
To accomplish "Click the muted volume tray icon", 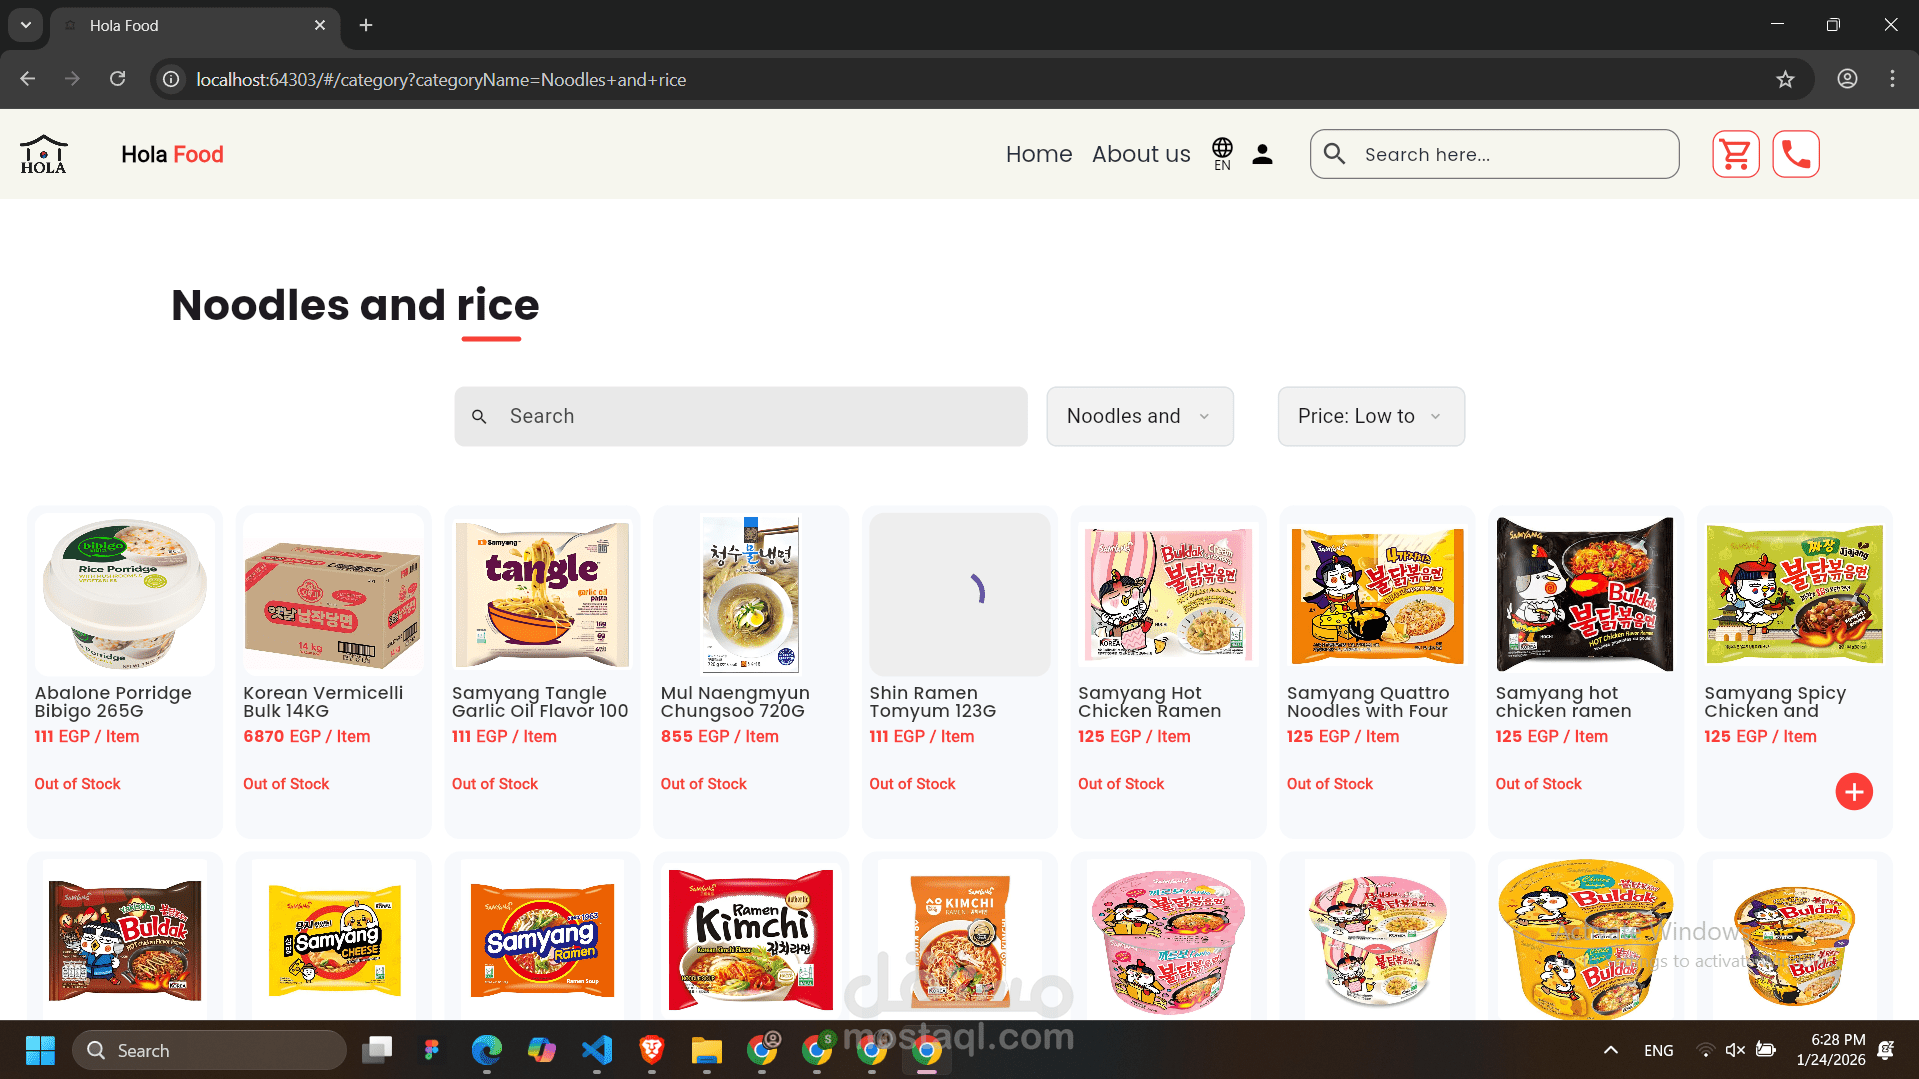I will 1735,1050.
